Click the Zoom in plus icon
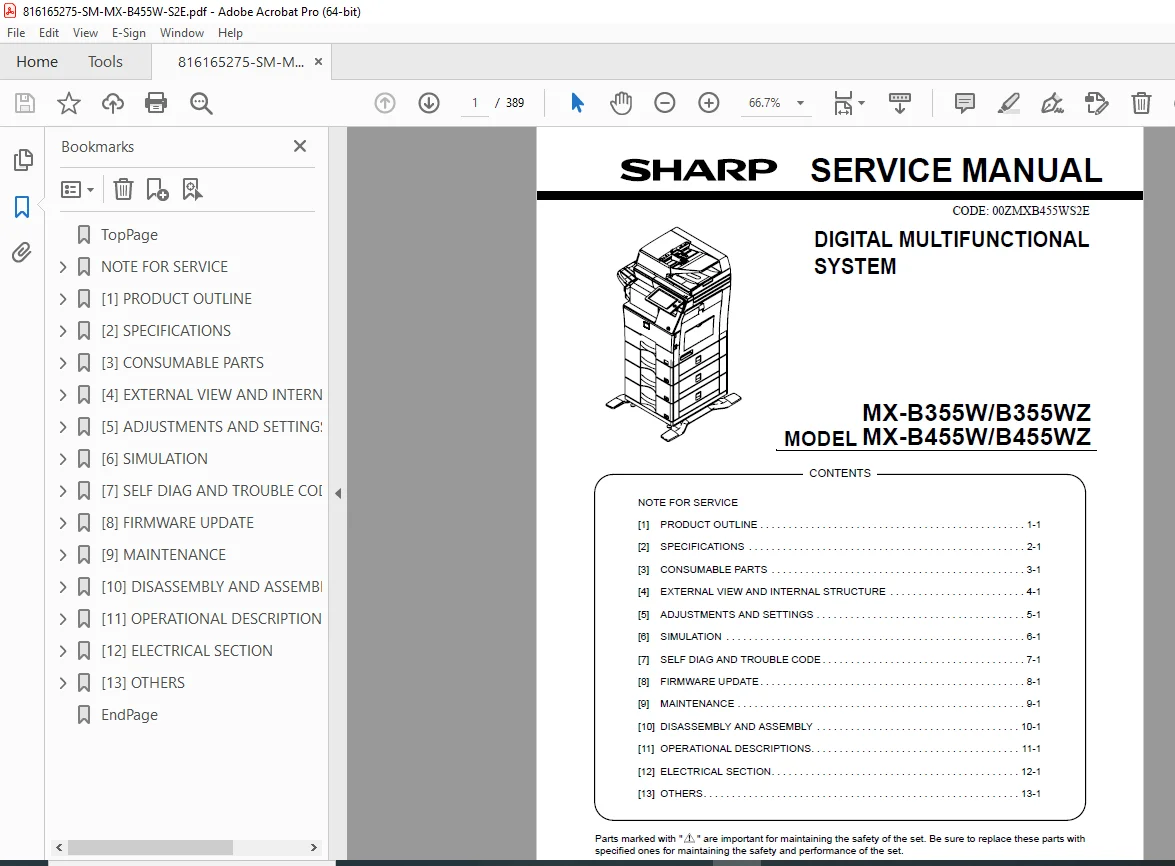The height and width of the screenshot is (866, 1175). click(708, 103)
